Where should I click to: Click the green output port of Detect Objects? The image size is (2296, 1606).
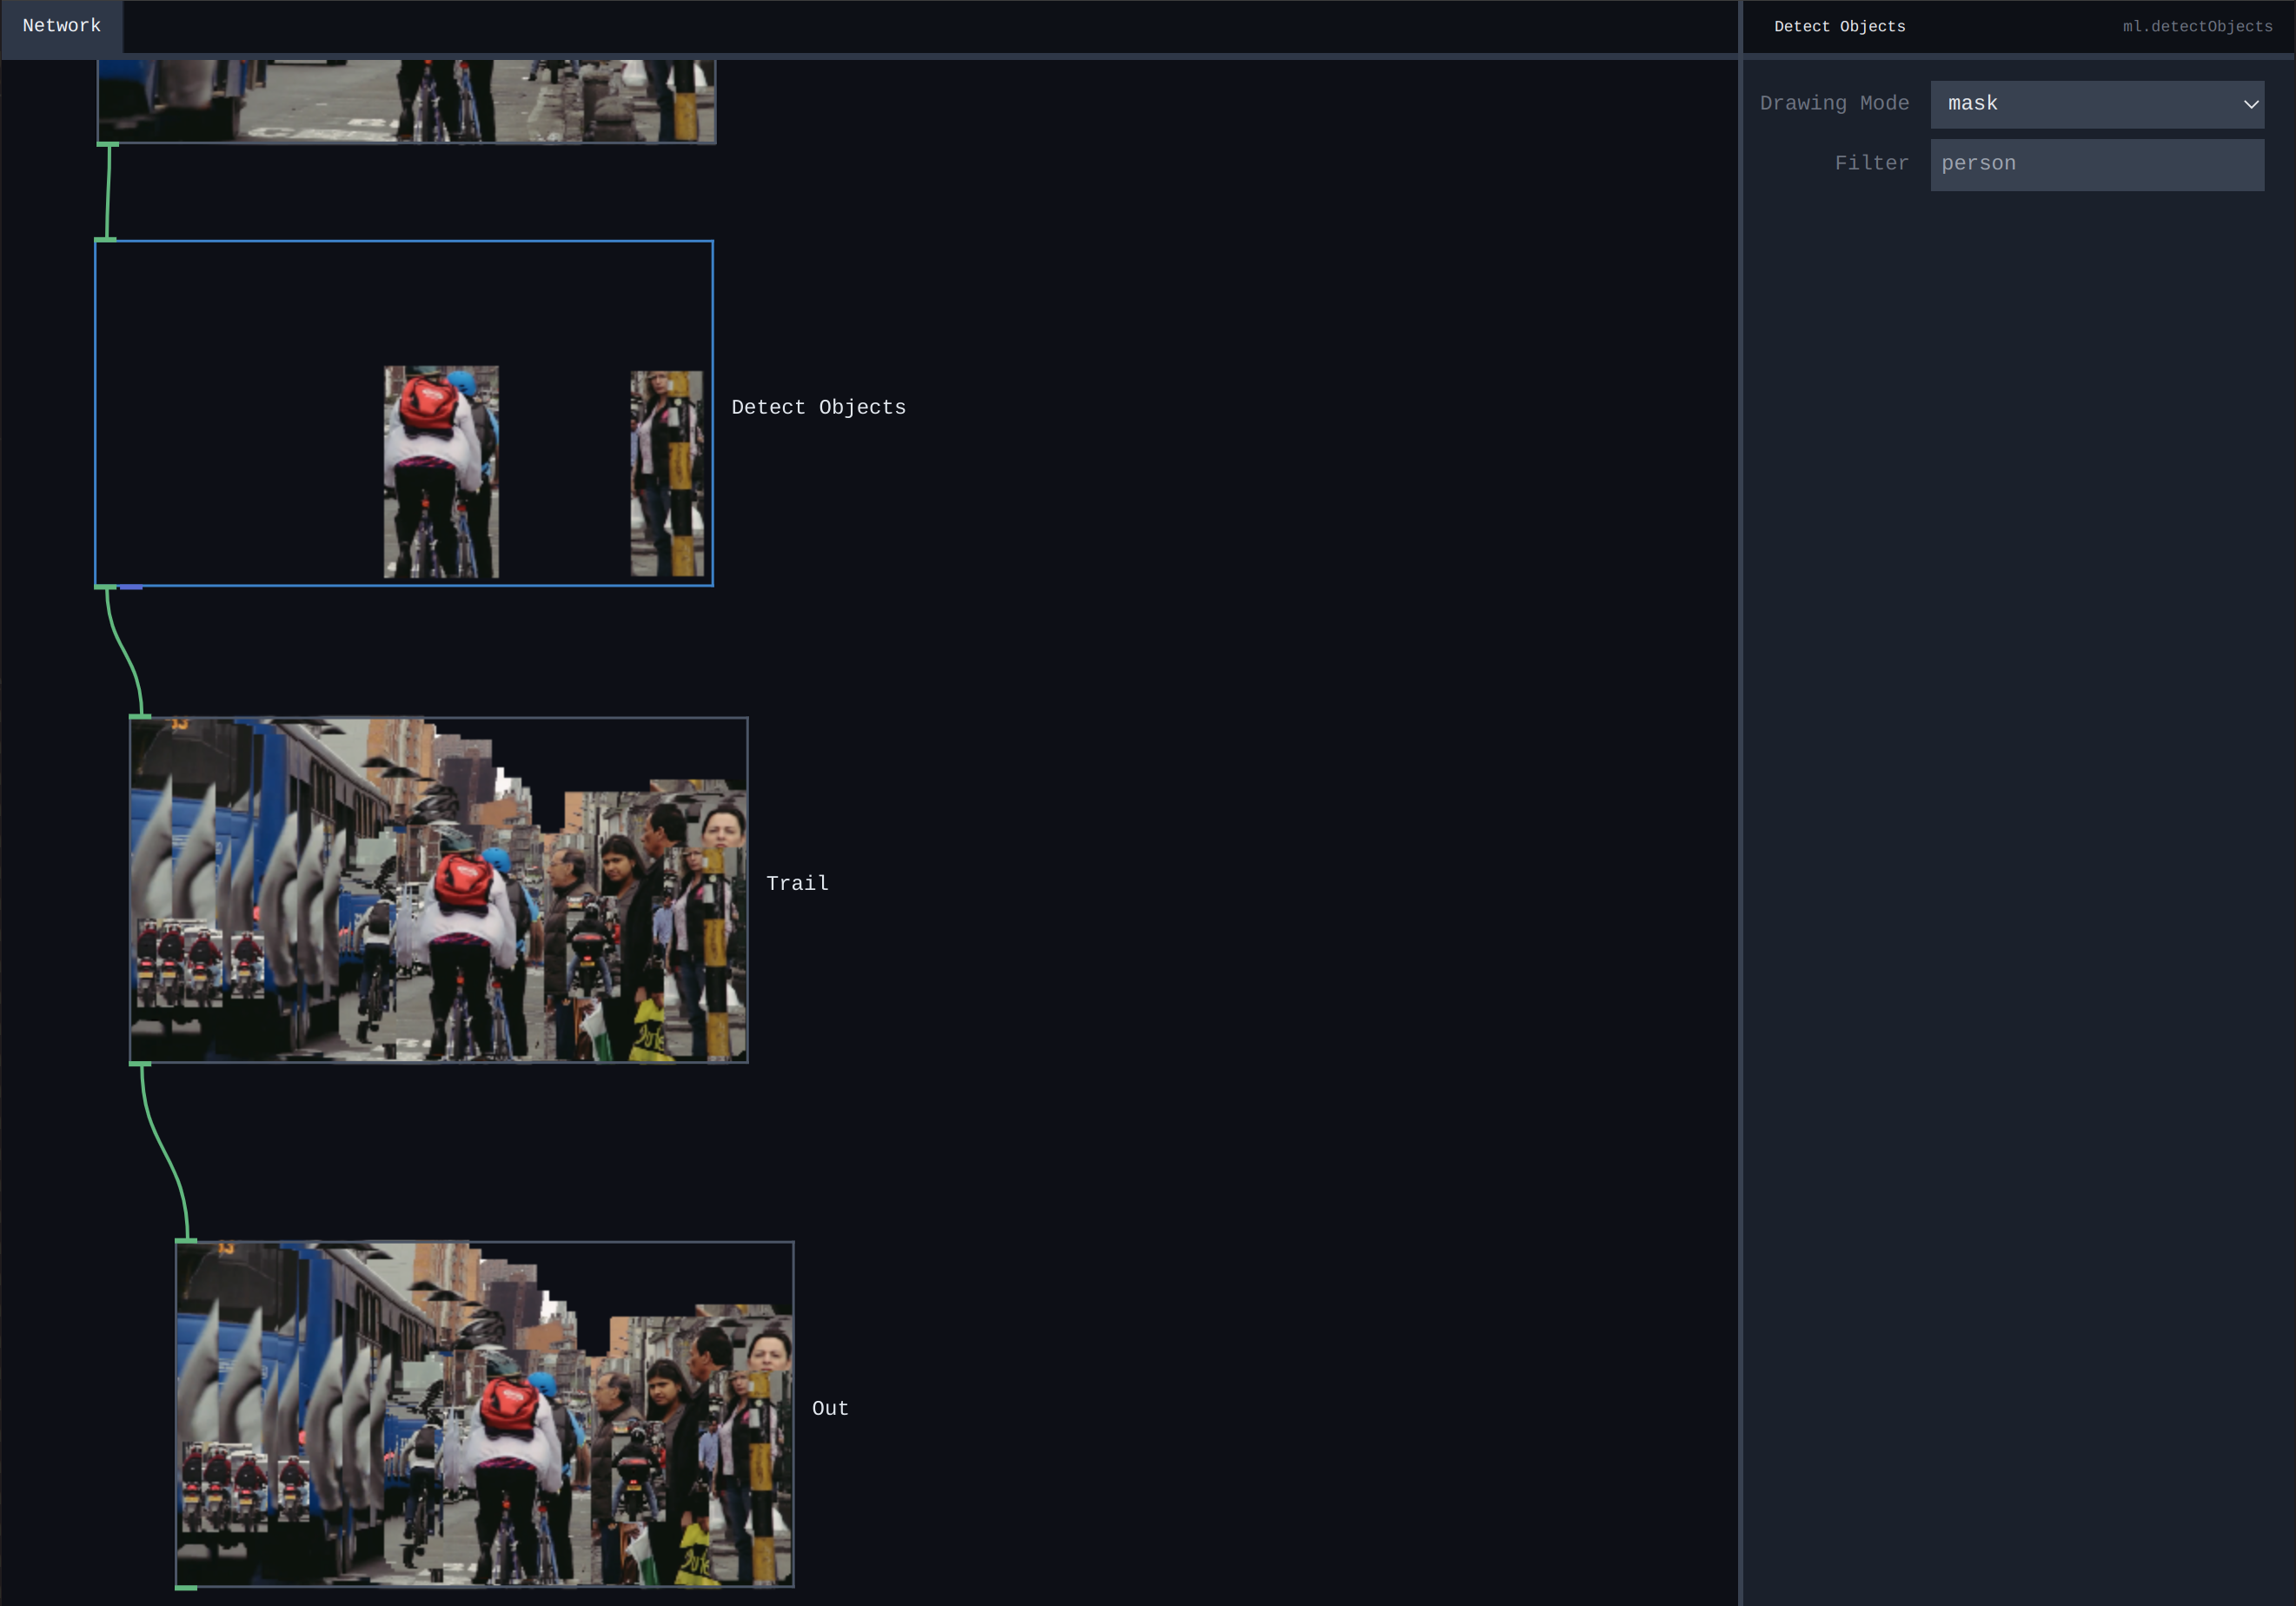point(105,587)
